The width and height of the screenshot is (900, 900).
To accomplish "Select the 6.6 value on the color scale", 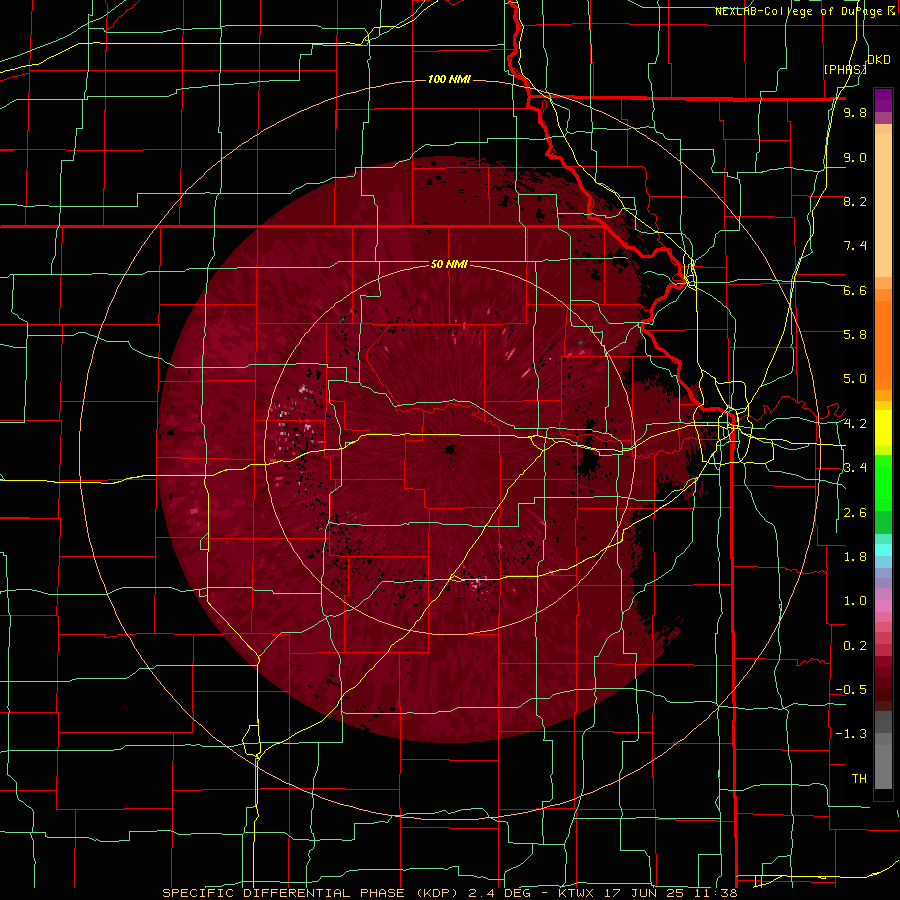I will (855, 290).
